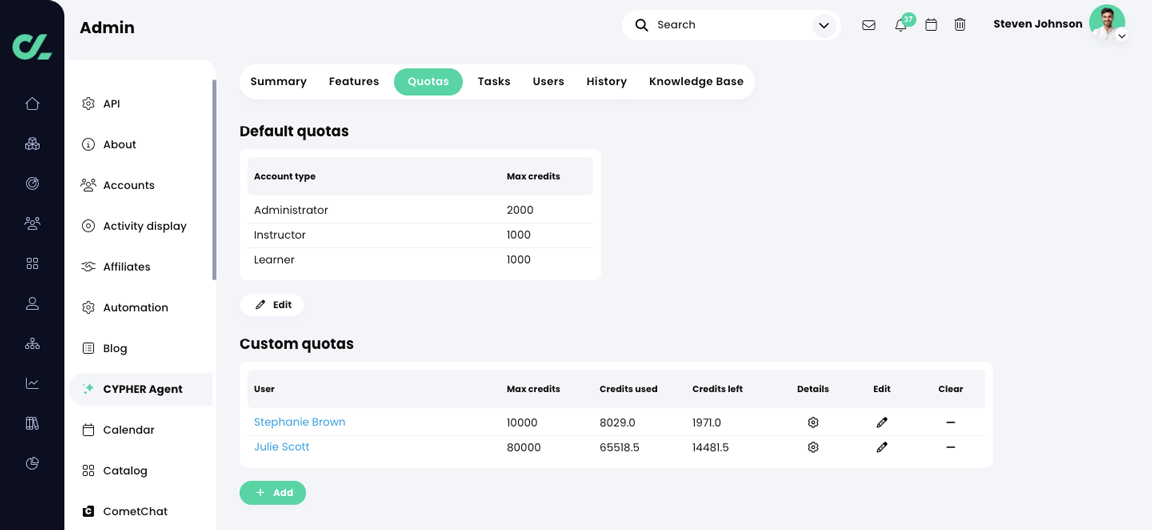Screen dimensions: 1152x530
Task: Open Steven Johnson profile menu chevron
Action: coord(1121,36)
